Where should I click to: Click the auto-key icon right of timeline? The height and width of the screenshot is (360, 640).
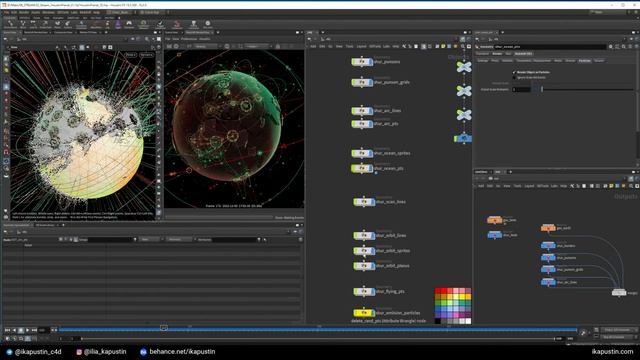click(584, 333)
